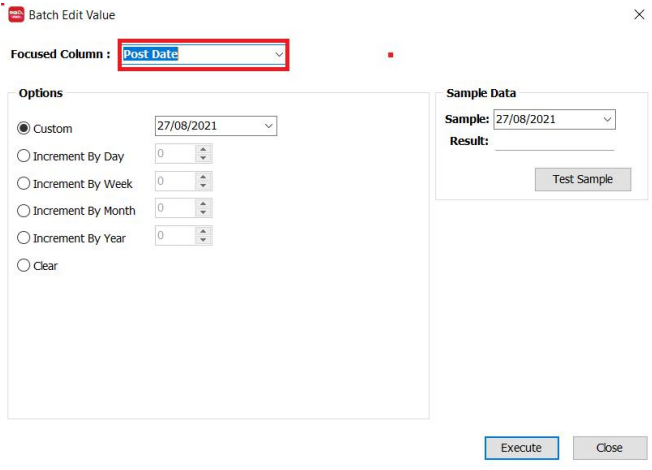Click the Execute button
The image size is (652, 470).
point(521,448)
